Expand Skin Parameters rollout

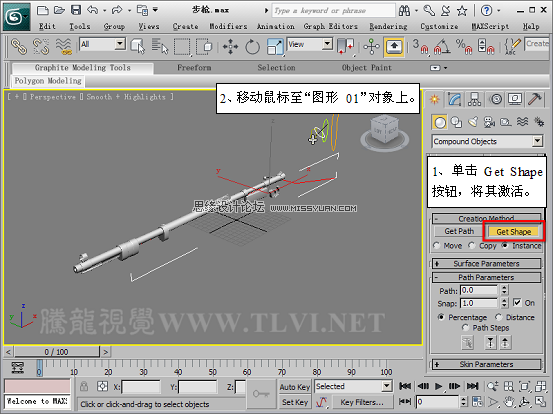(487, 364)
